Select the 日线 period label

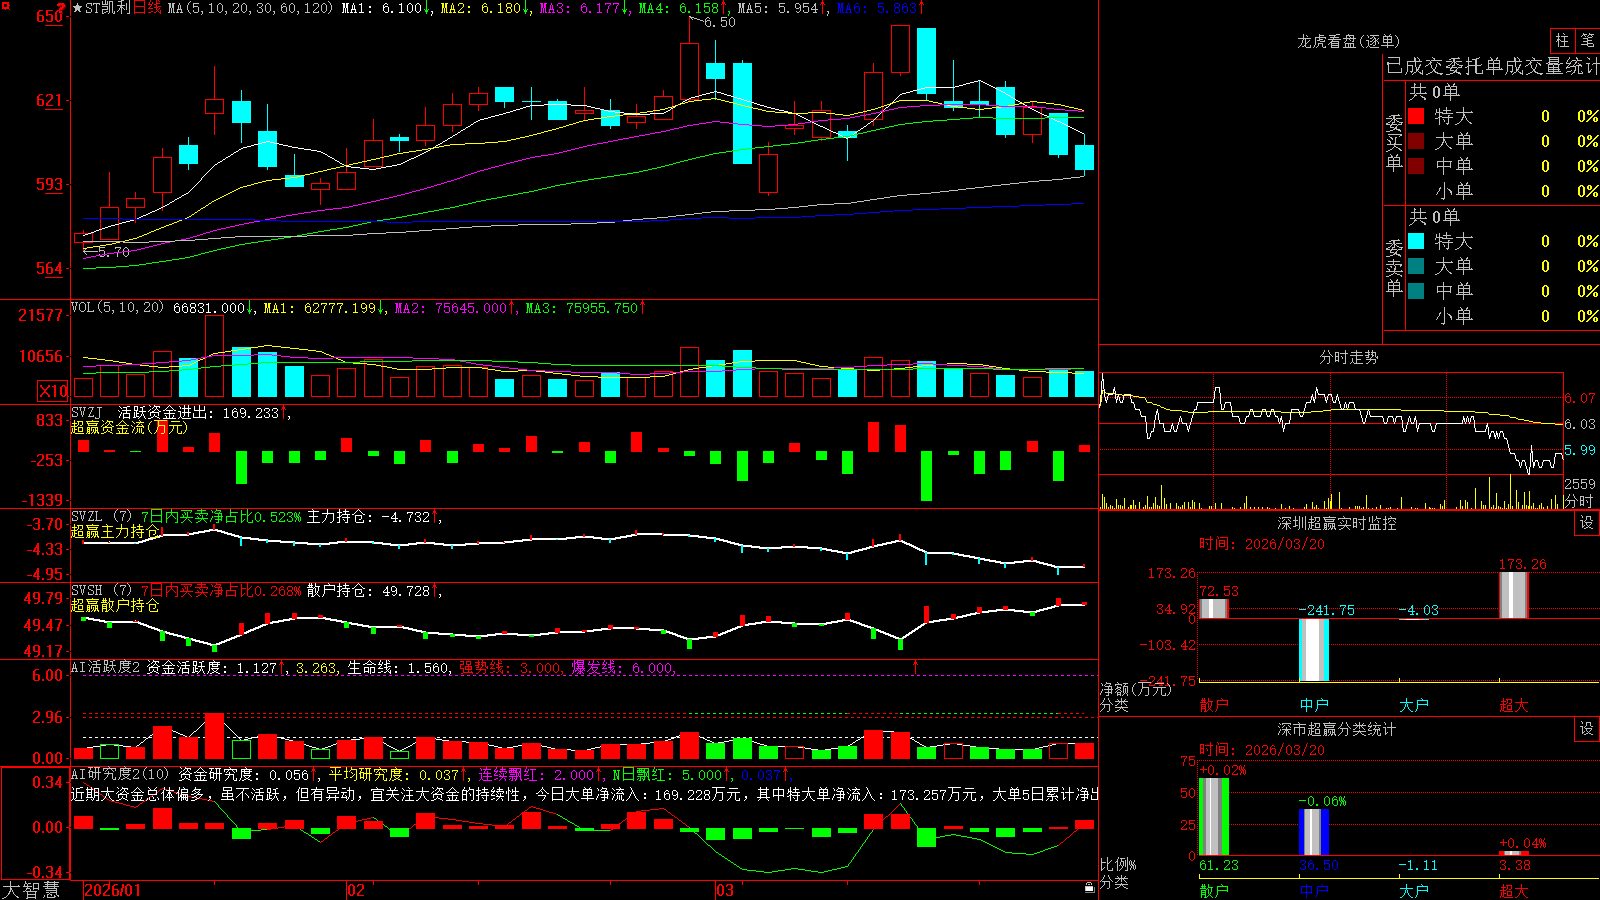[147, 8]
